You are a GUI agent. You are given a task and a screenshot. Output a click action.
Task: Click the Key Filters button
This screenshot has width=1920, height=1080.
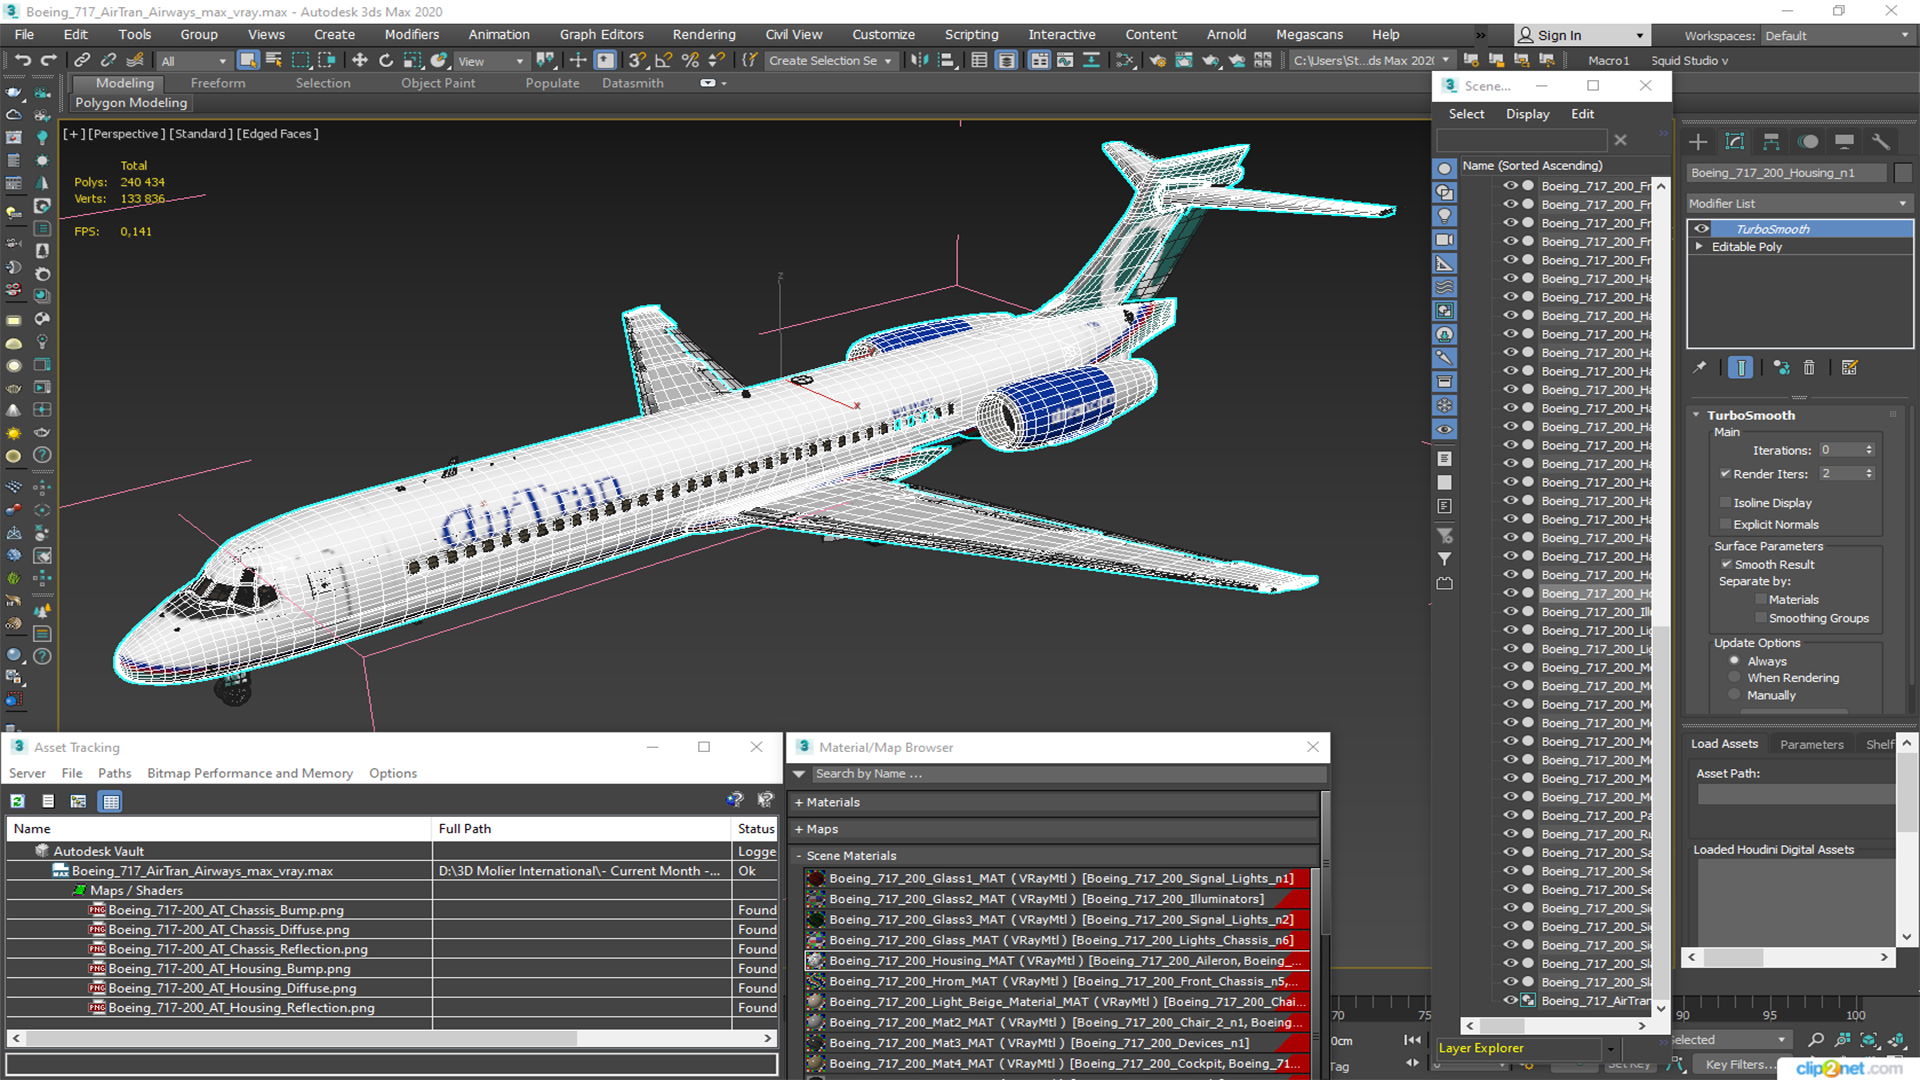pyautogui.click(x=1741, y=1065)
